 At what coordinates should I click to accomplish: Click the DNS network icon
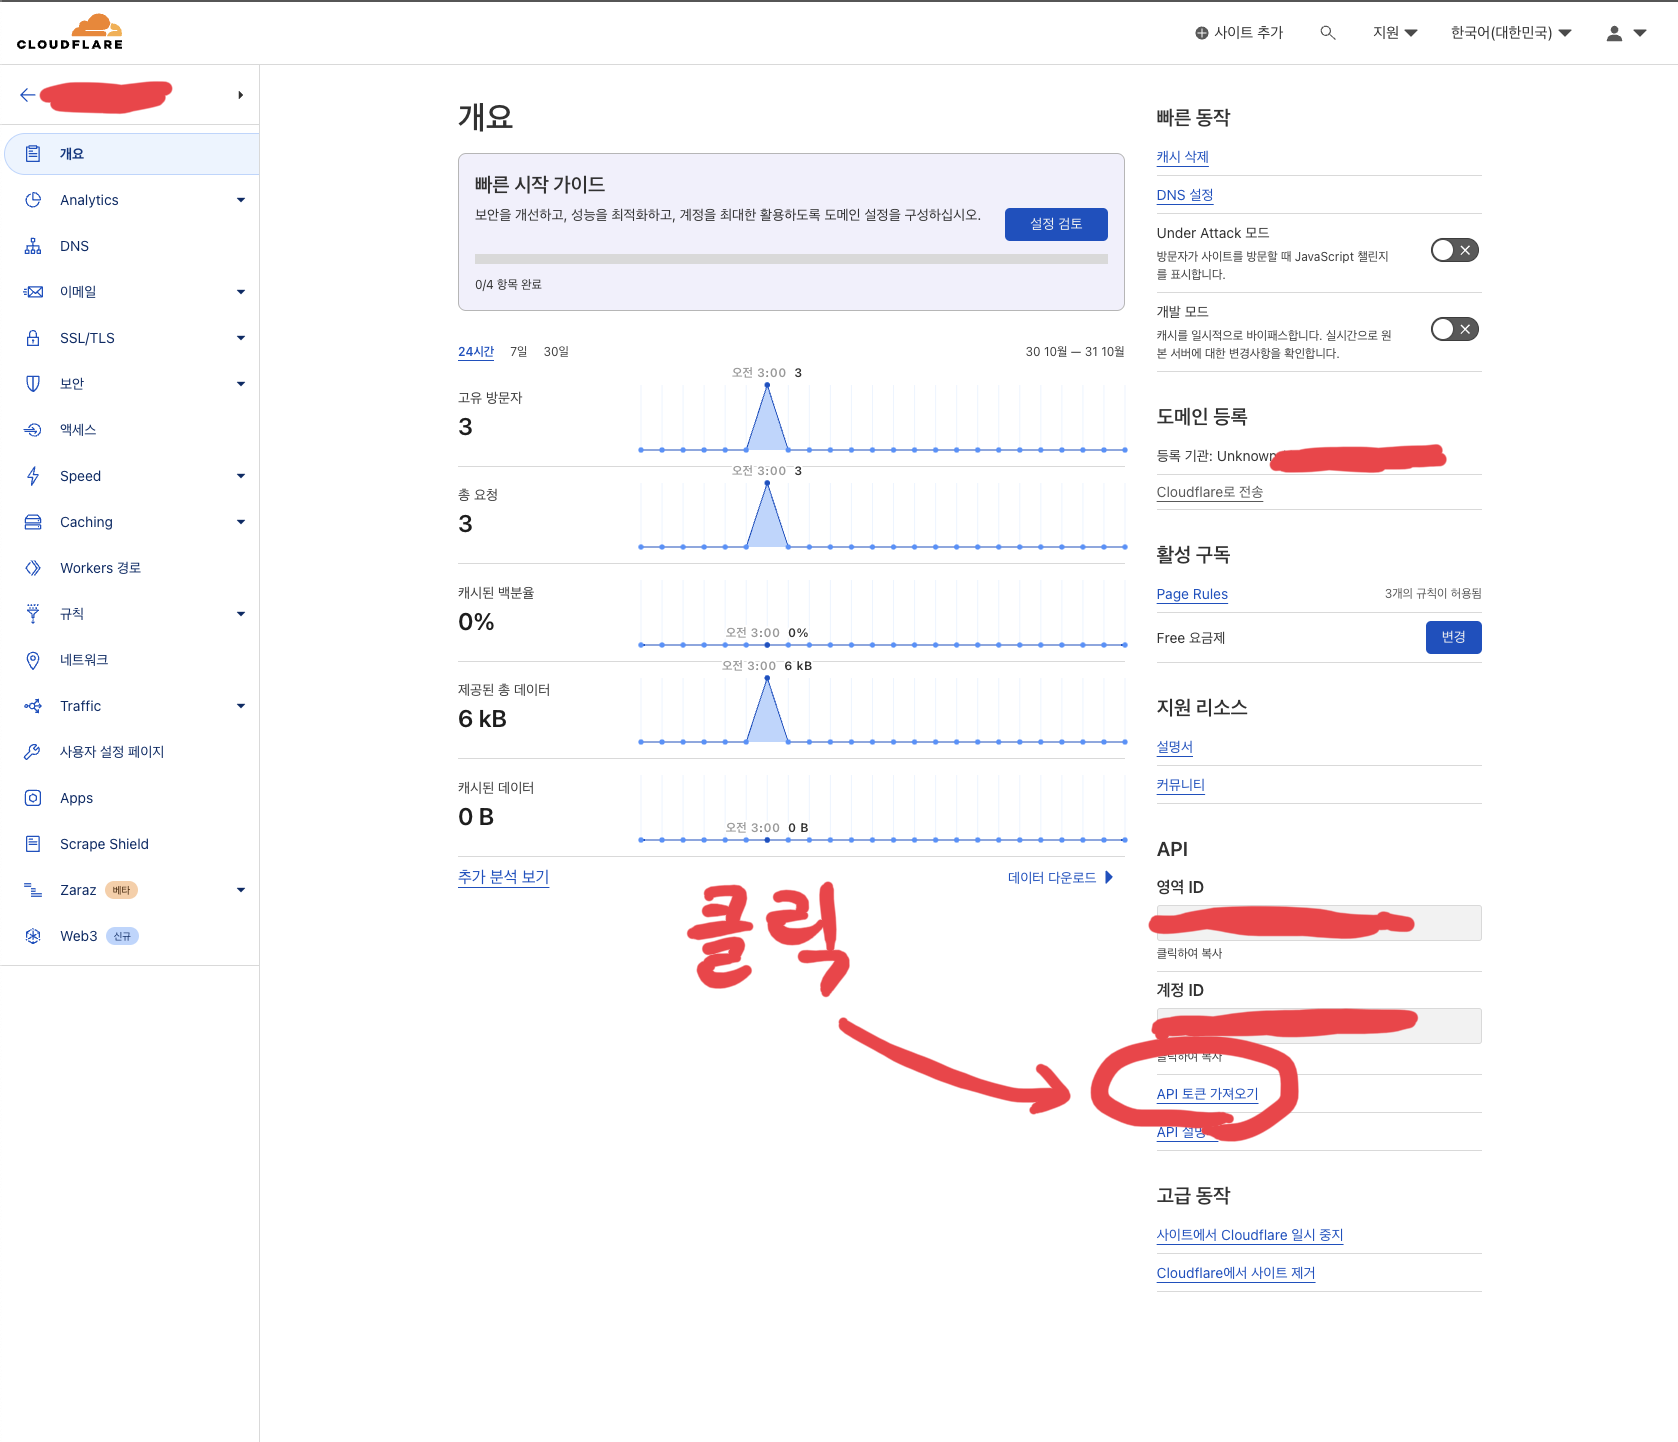click(33, 246)
